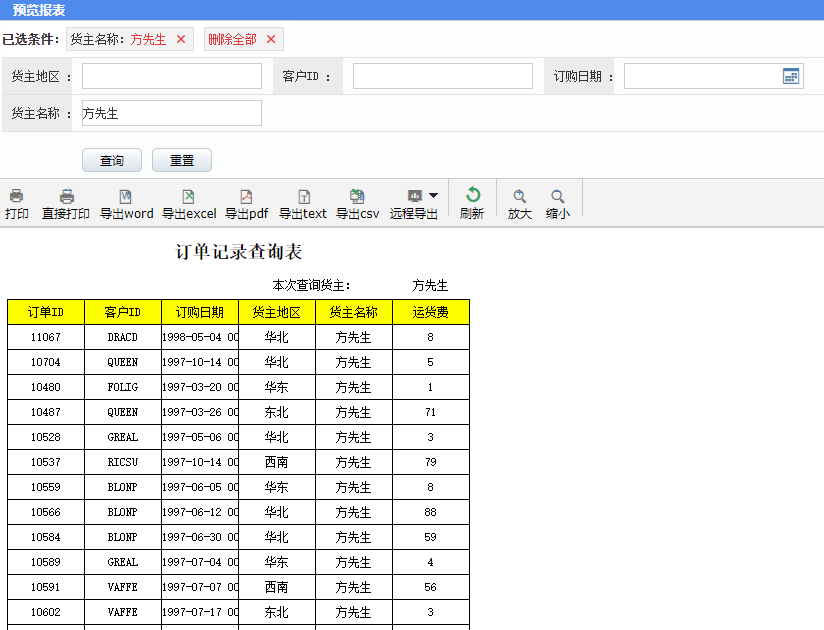Zoom in using the 放大 icon
This screenshot has height=630, width=824.
(520, 197)
